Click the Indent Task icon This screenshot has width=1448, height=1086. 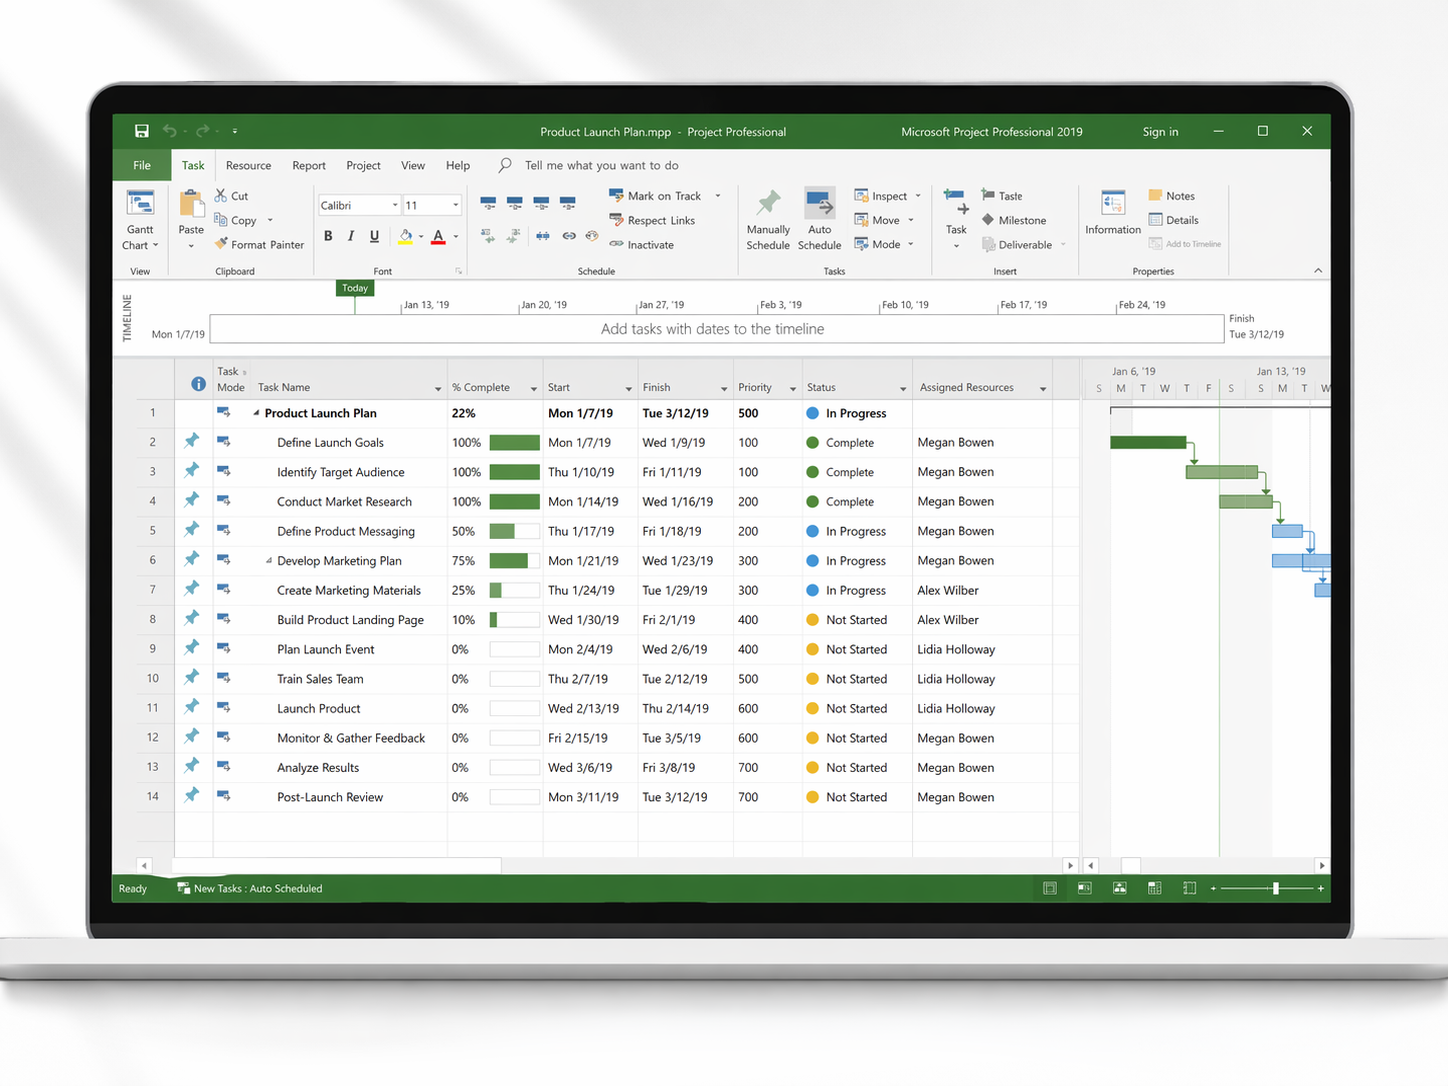(x=514, y=236)
